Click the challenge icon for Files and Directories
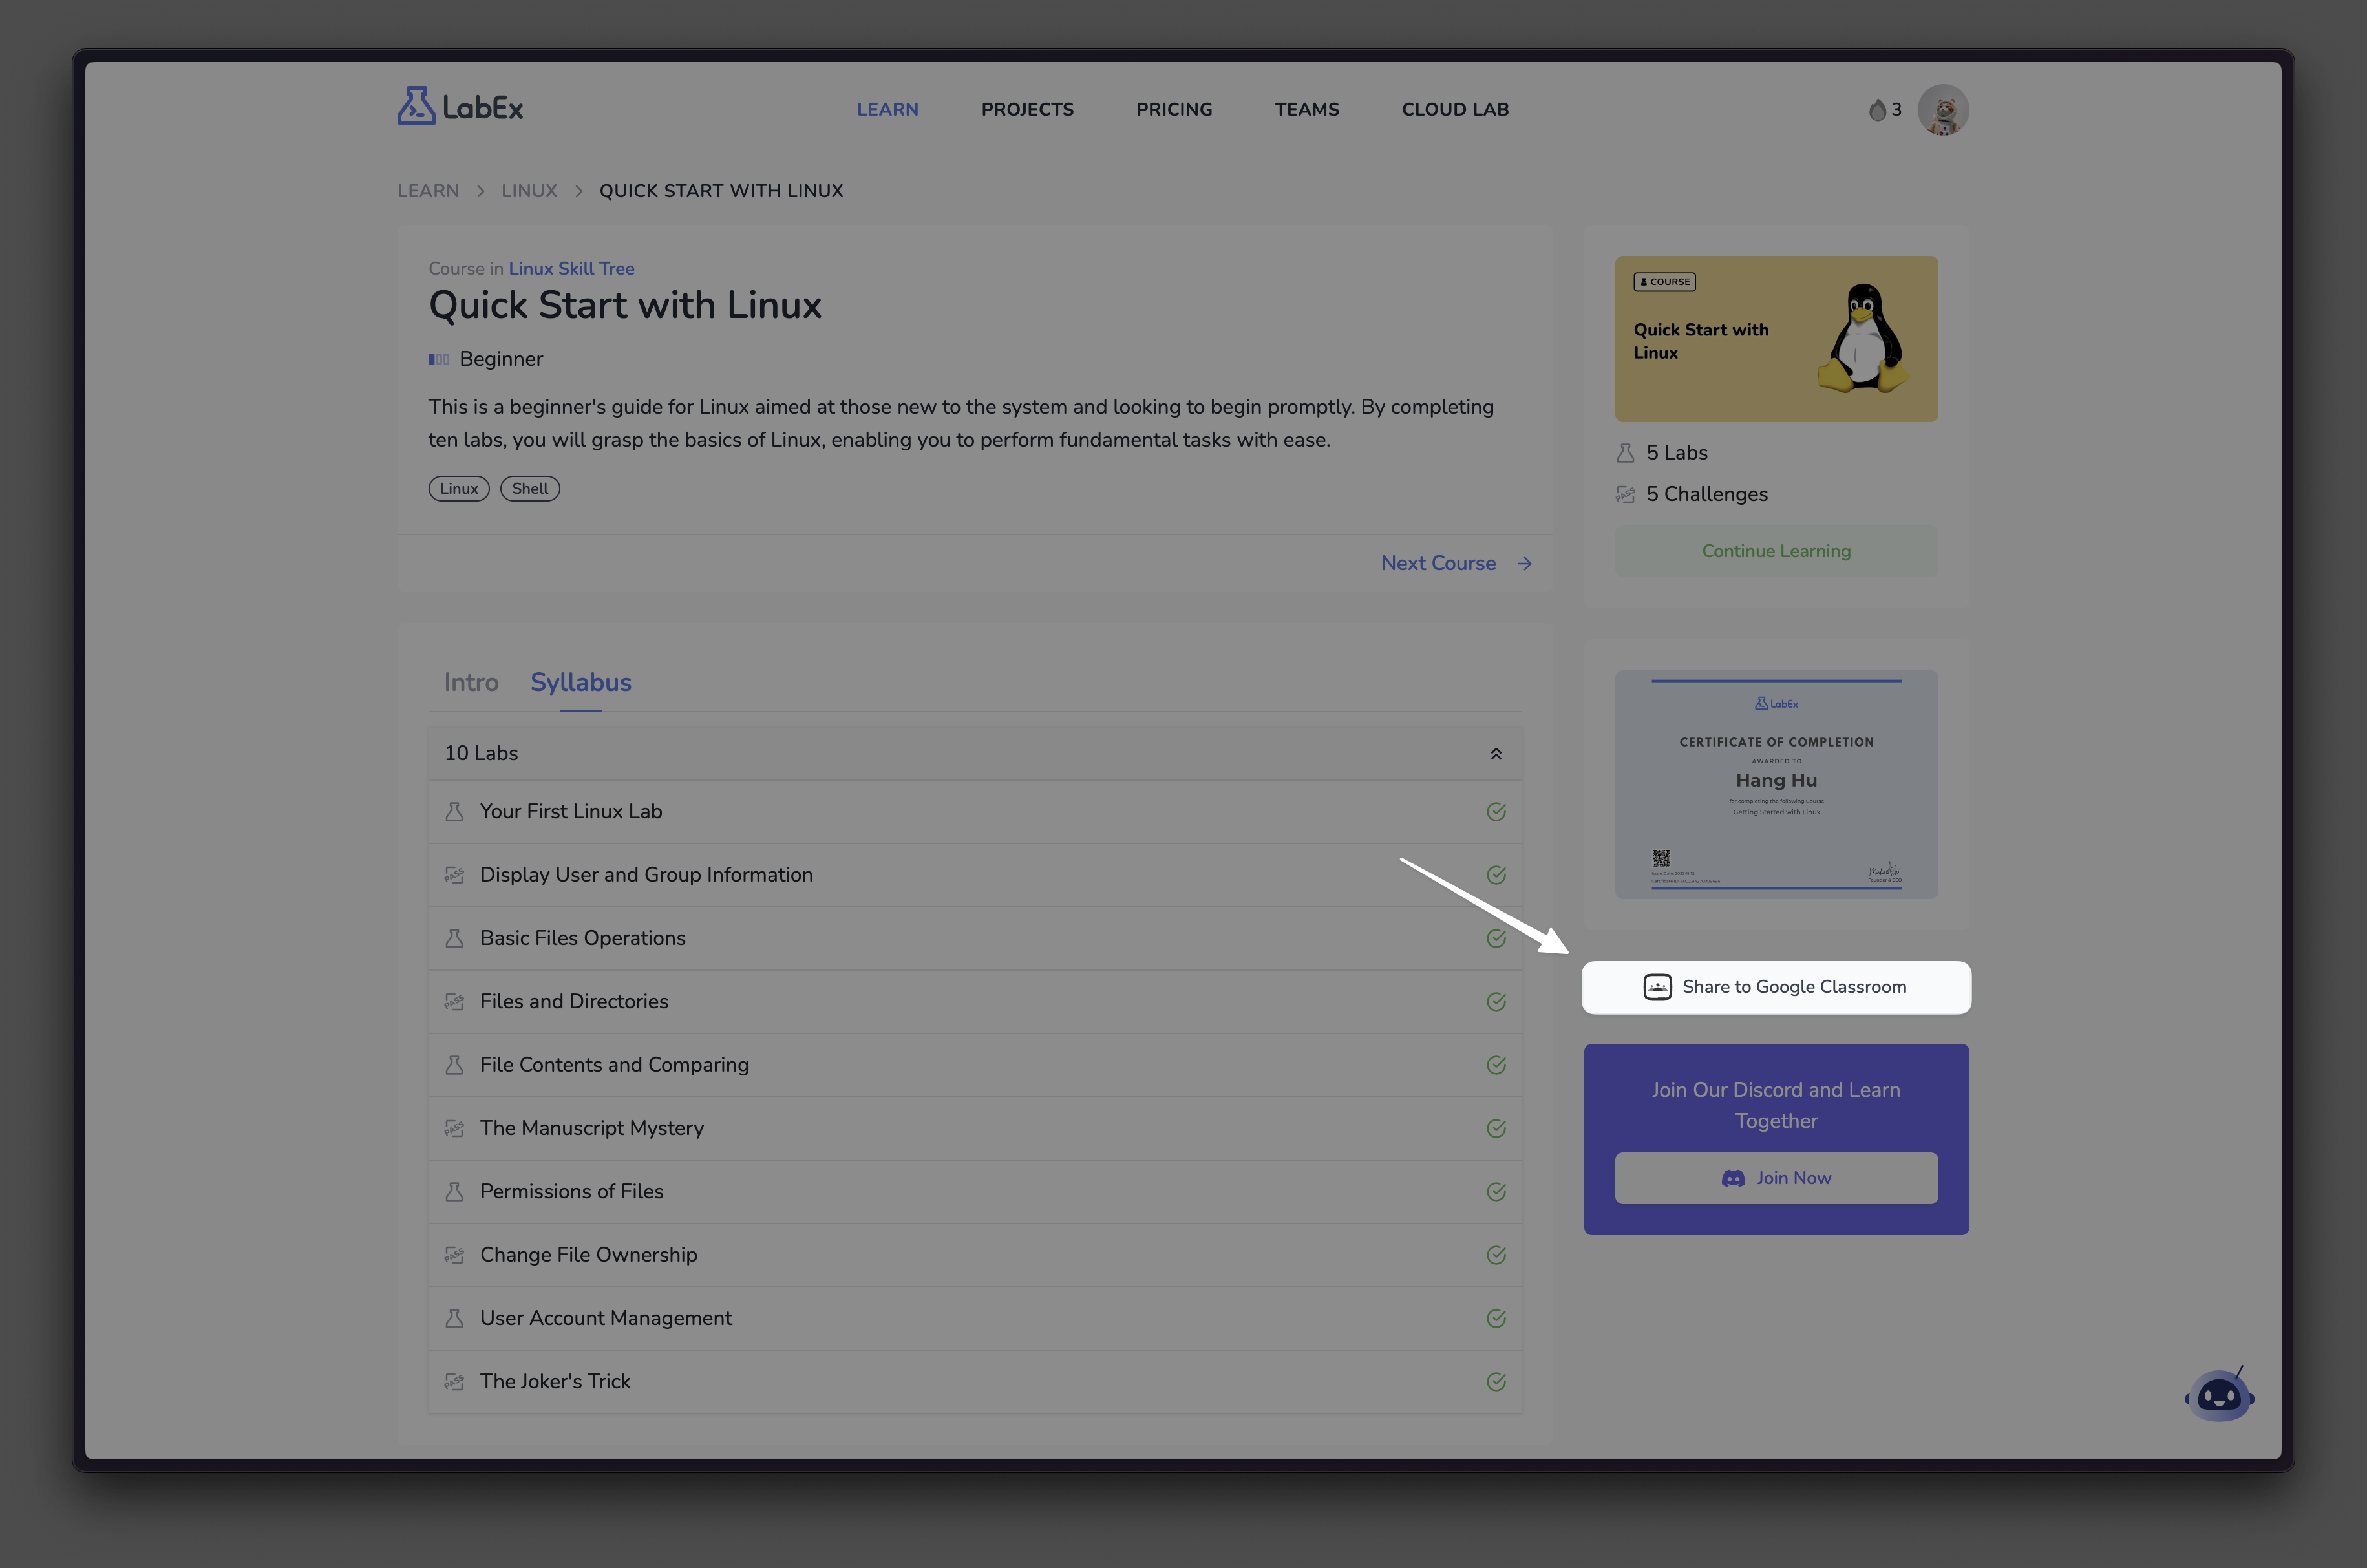 pos(454,1002)
